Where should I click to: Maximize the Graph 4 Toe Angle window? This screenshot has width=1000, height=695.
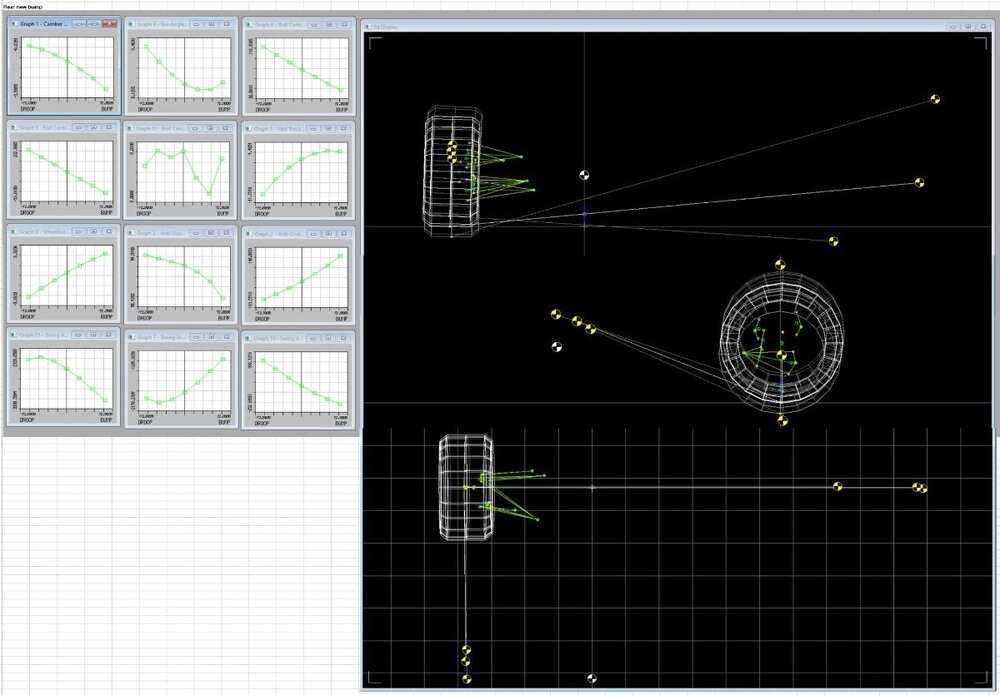(212, 23)
